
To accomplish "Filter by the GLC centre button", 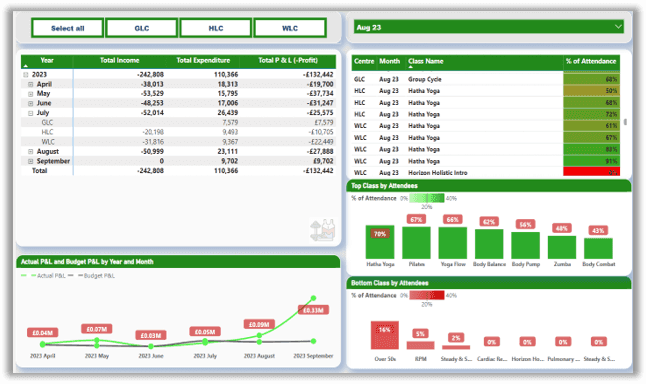I will pos(142,28).
